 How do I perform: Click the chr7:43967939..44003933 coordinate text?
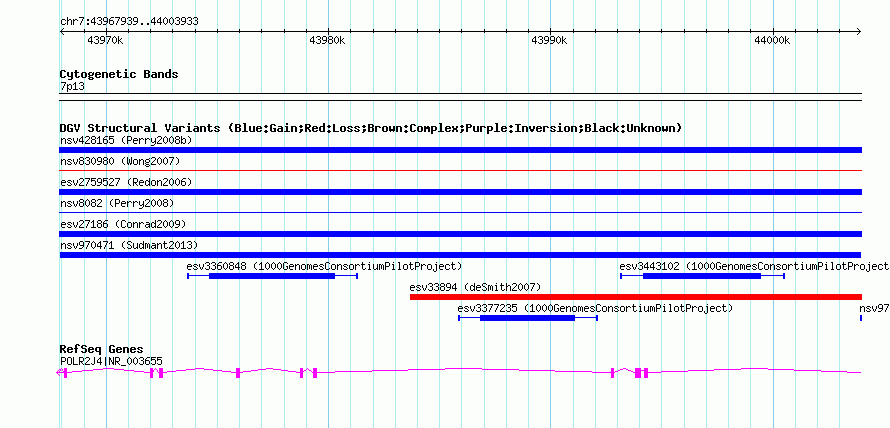point(129,22)
